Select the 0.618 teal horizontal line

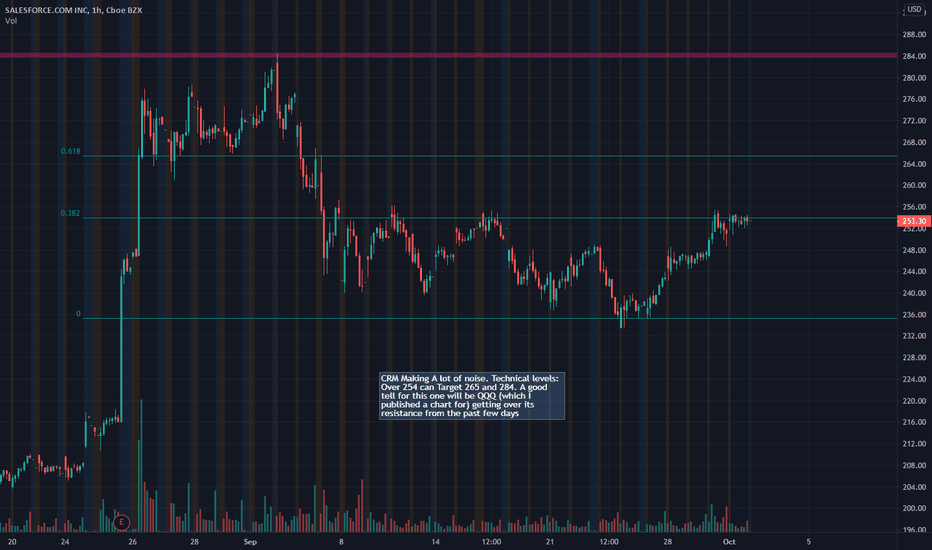pyautogui.click(x=490, y=156)
